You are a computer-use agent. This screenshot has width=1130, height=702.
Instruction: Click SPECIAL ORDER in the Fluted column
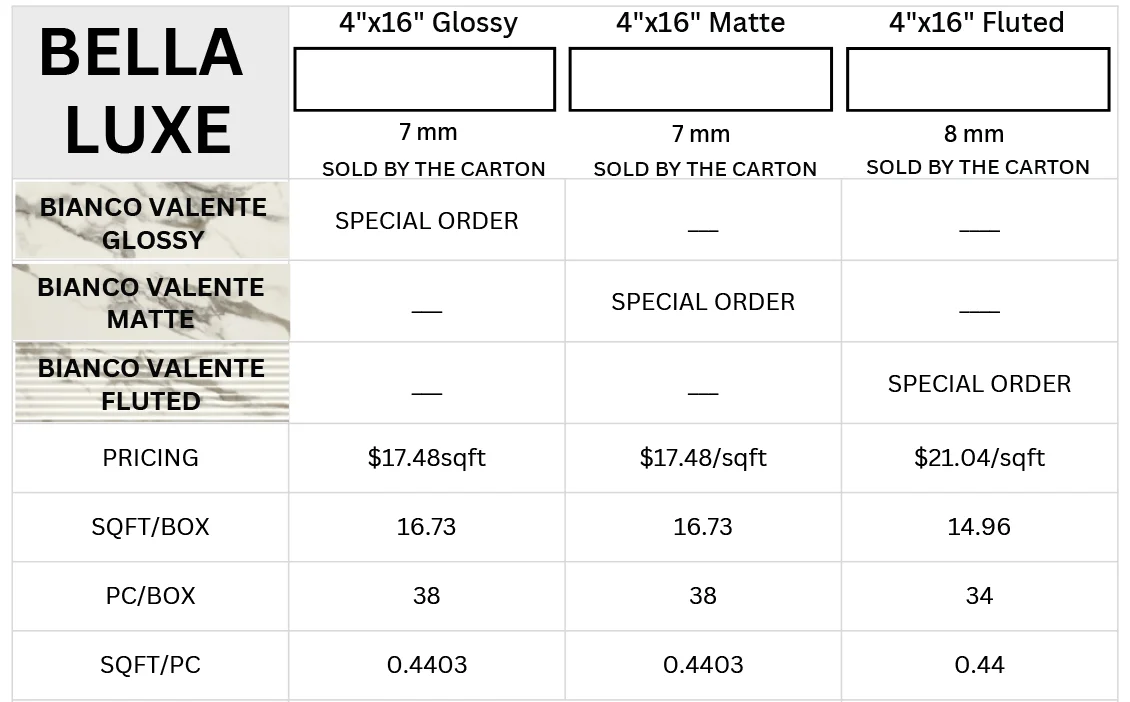(979, 384)
